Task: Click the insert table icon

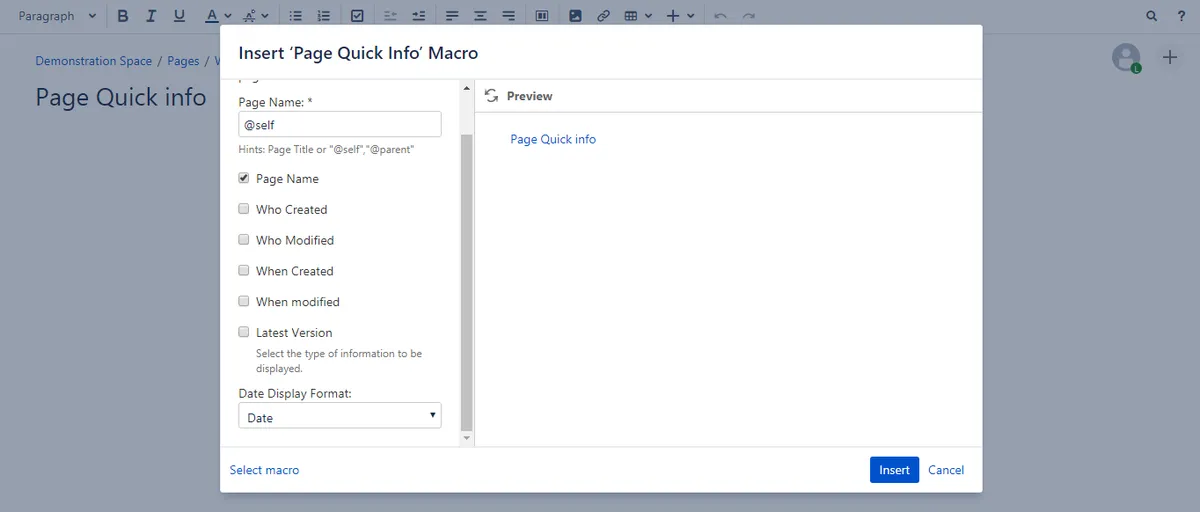Action: [x=631, y=16]
